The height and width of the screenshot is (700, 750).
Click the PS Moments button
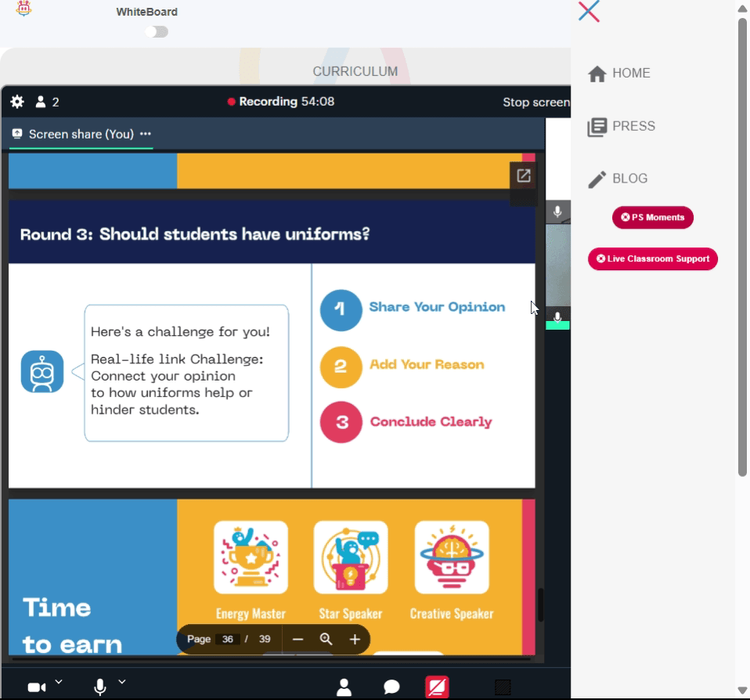652,217
